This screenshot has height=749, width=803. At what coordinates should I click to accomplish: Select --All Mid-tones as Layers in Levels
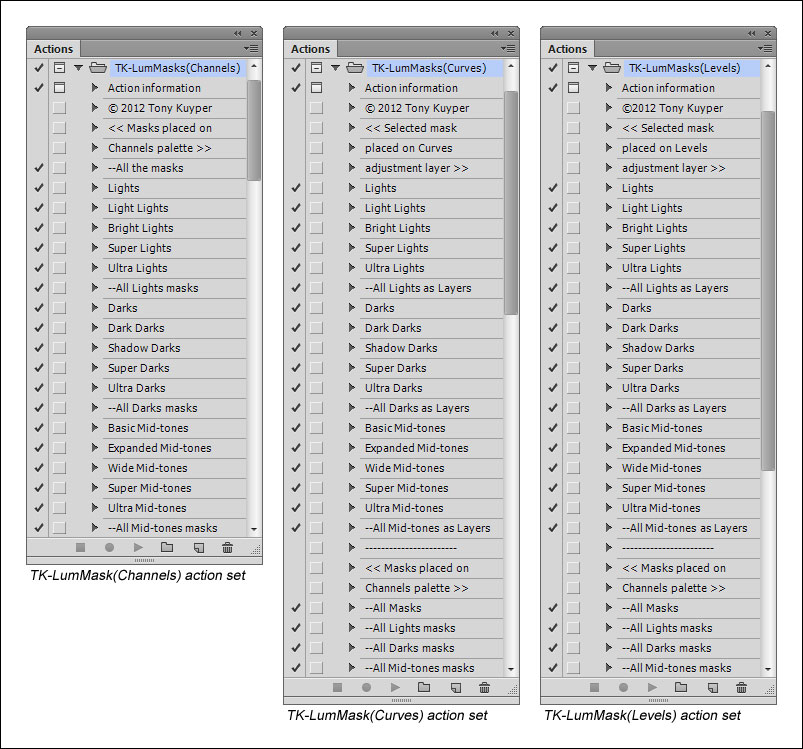click(685, 528)
